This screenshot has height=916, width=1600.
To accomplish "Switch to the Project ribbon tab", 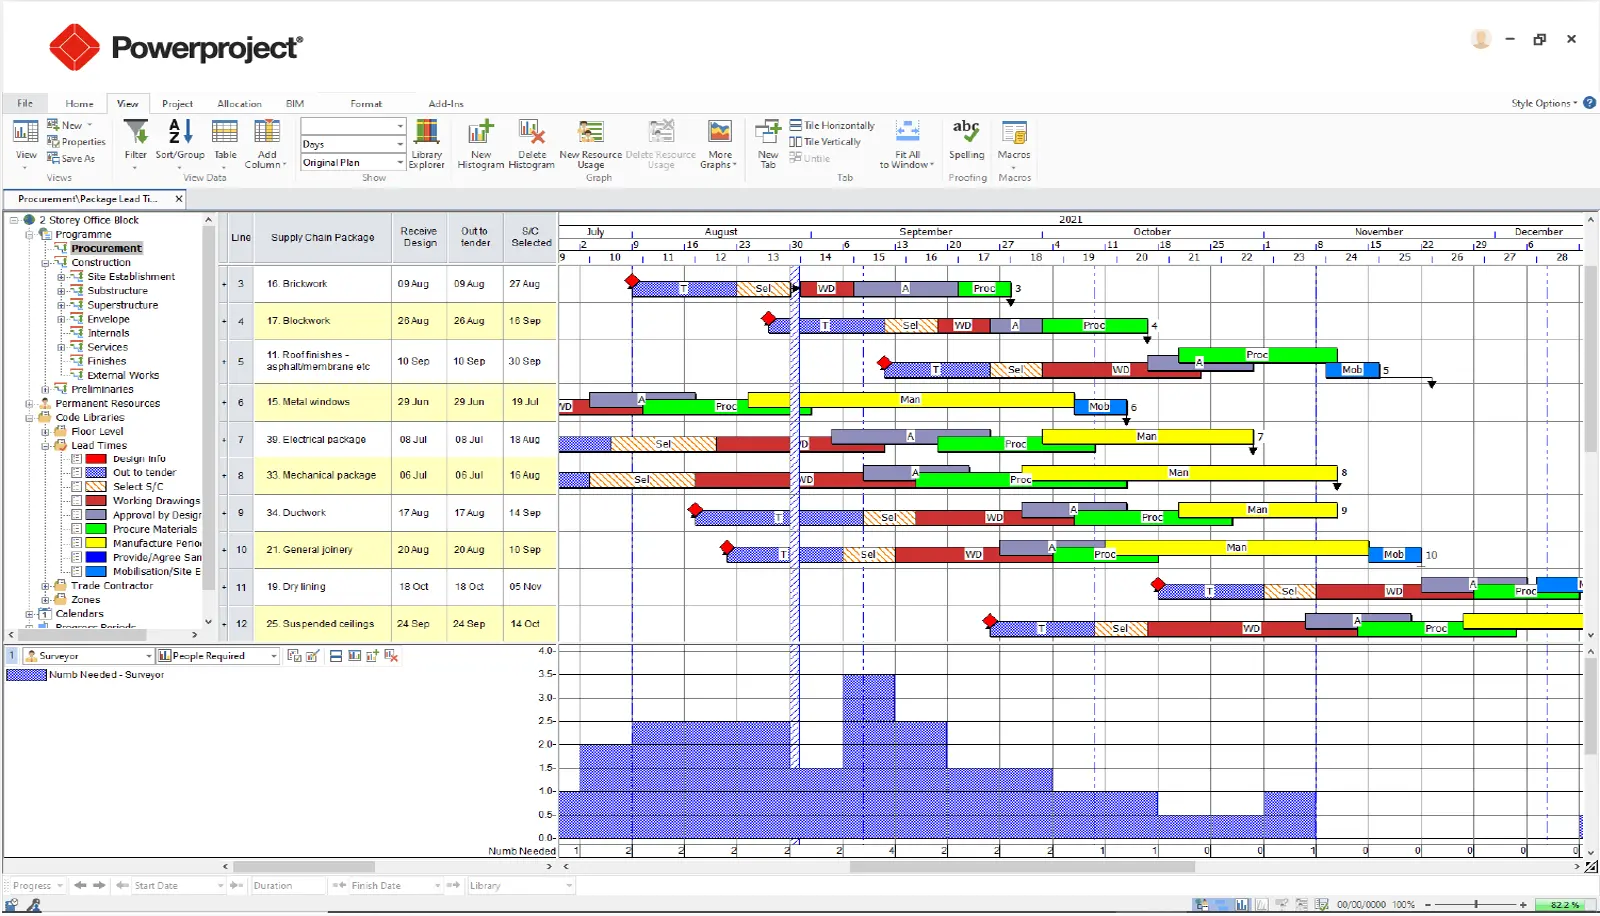I will click(x=177, y=103).
